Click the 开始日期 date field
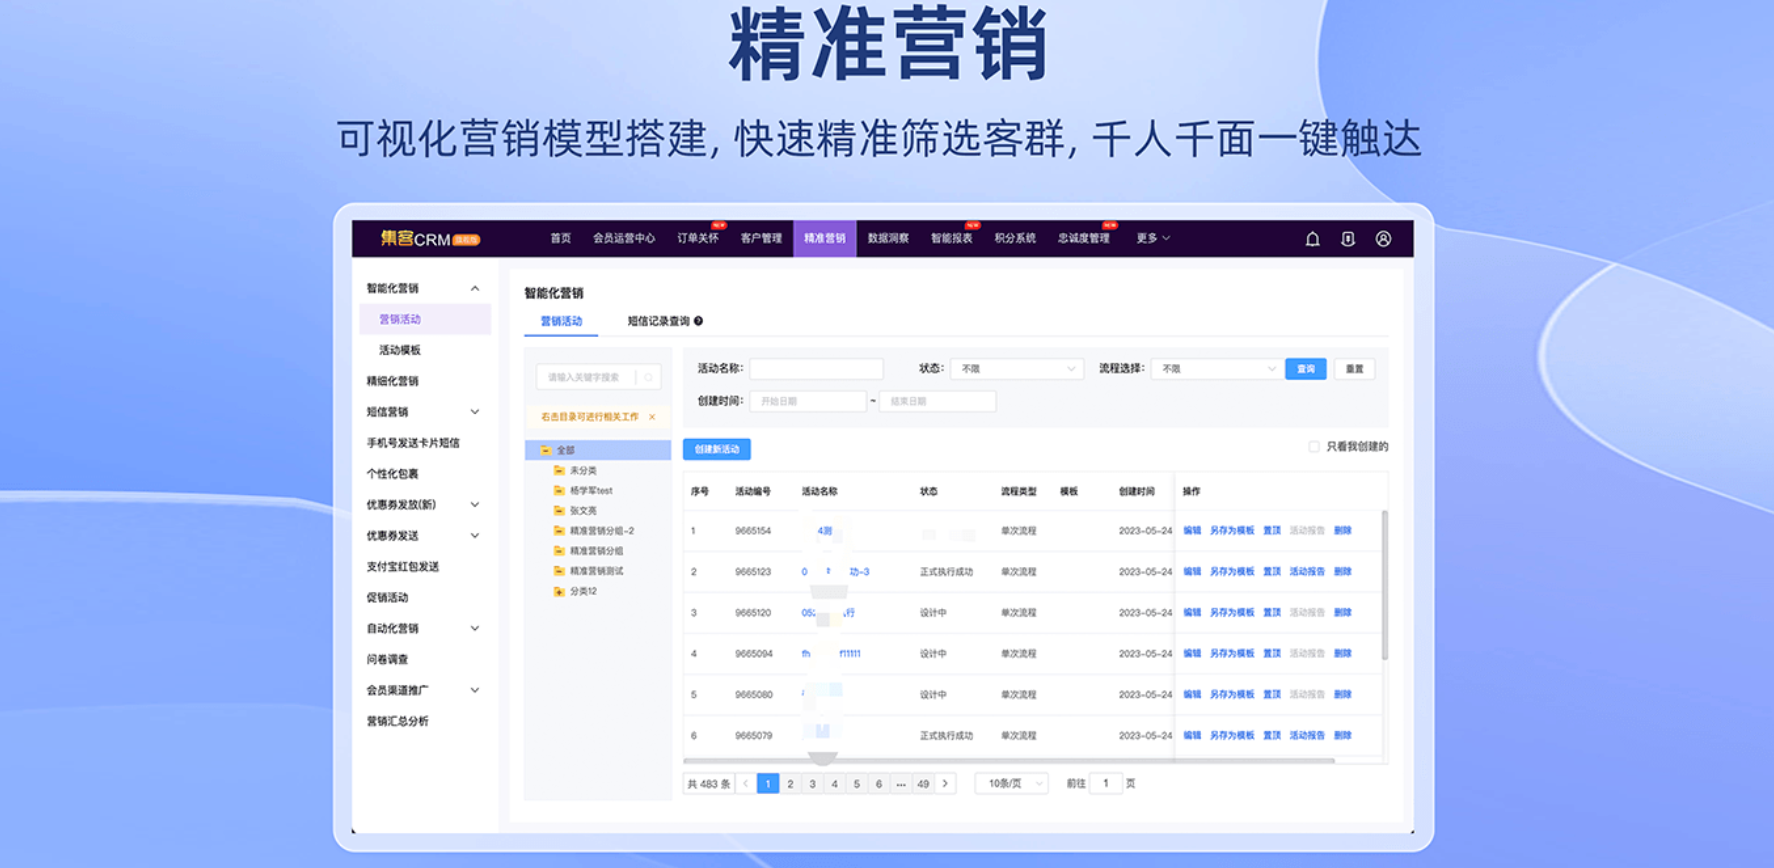Screen dimensions: 1774x868 coord(808,401)
